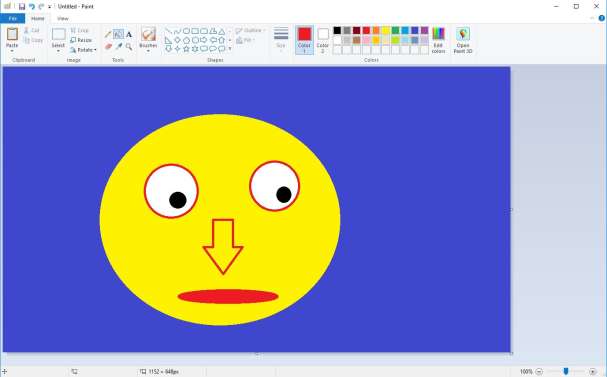
Task: Choose the Rounded rectangle shape
Action: click(x=204, y=31)
